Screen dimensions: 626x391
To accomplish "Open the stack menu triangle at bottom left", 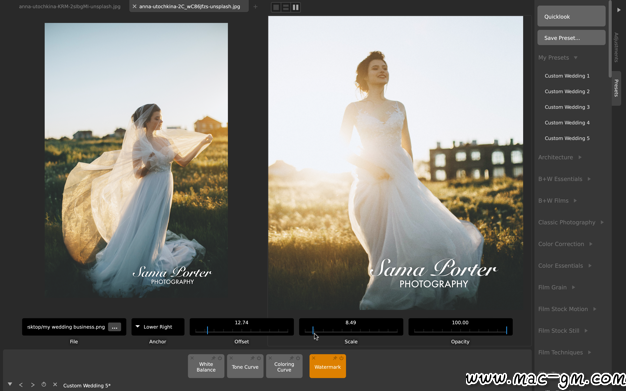I will click(10, 384).
